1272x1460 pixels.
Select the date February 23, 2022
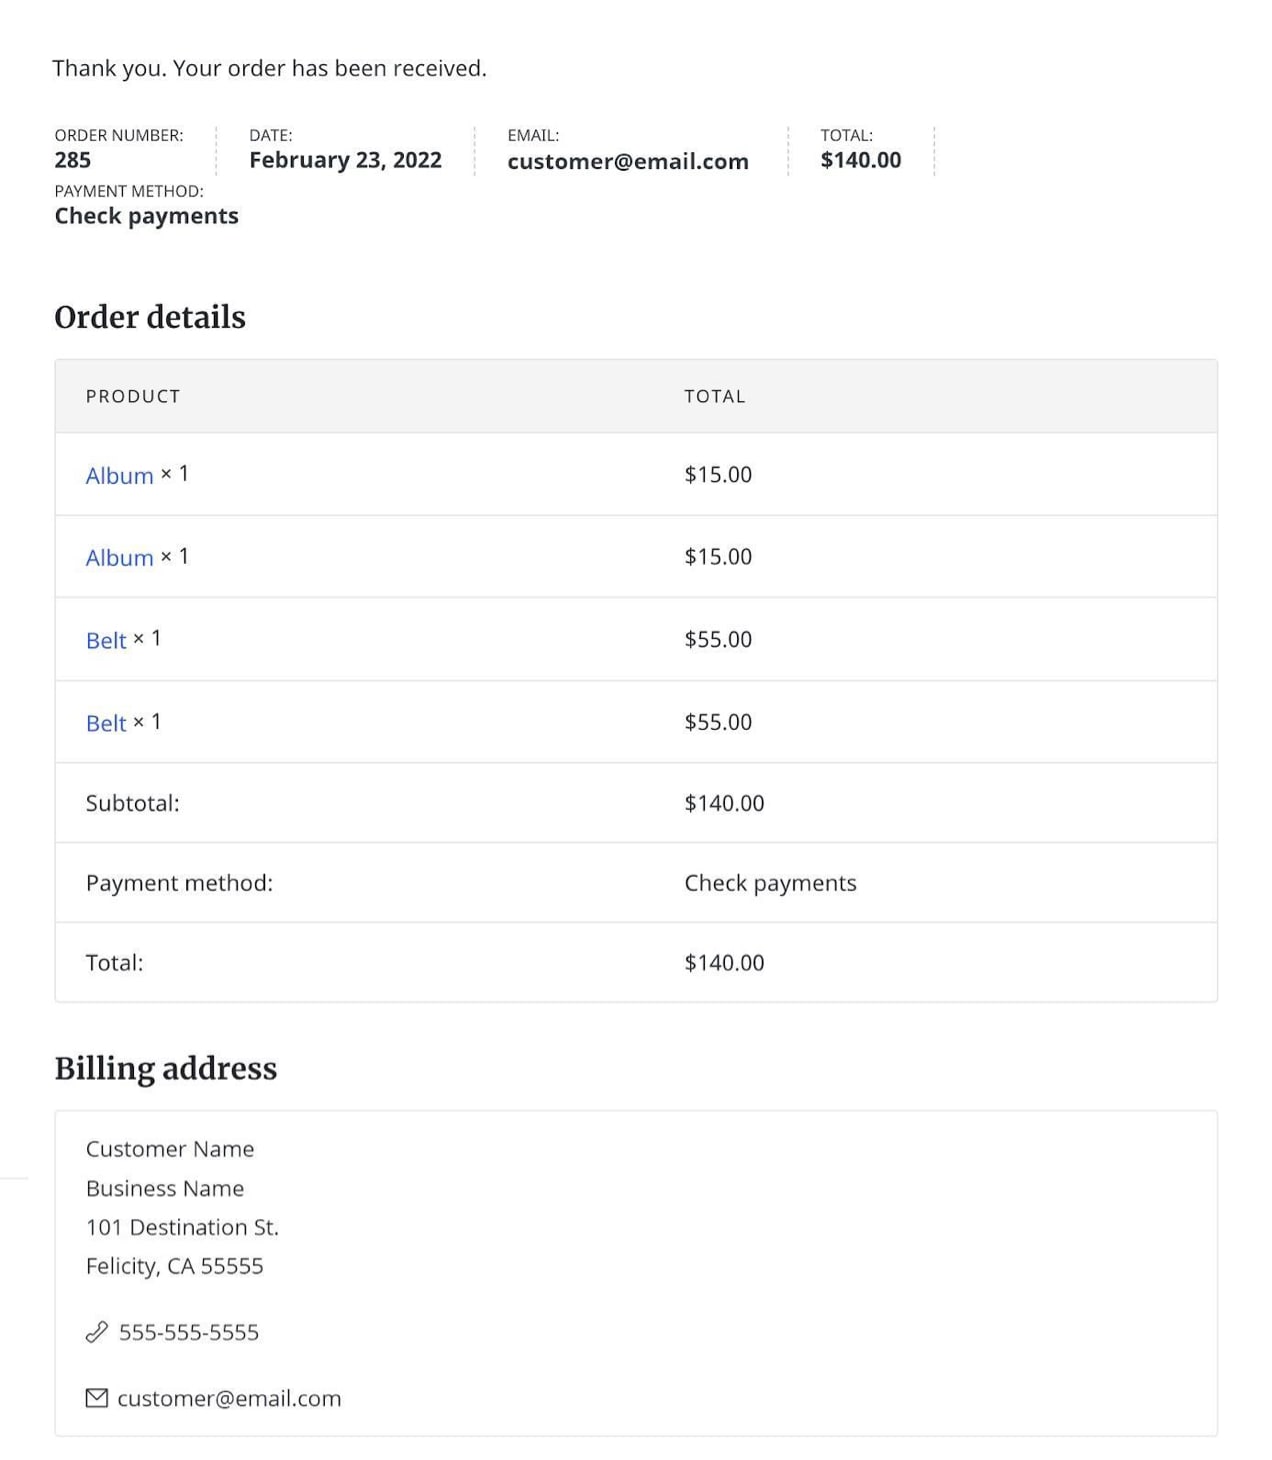click(x=345, y=160)
